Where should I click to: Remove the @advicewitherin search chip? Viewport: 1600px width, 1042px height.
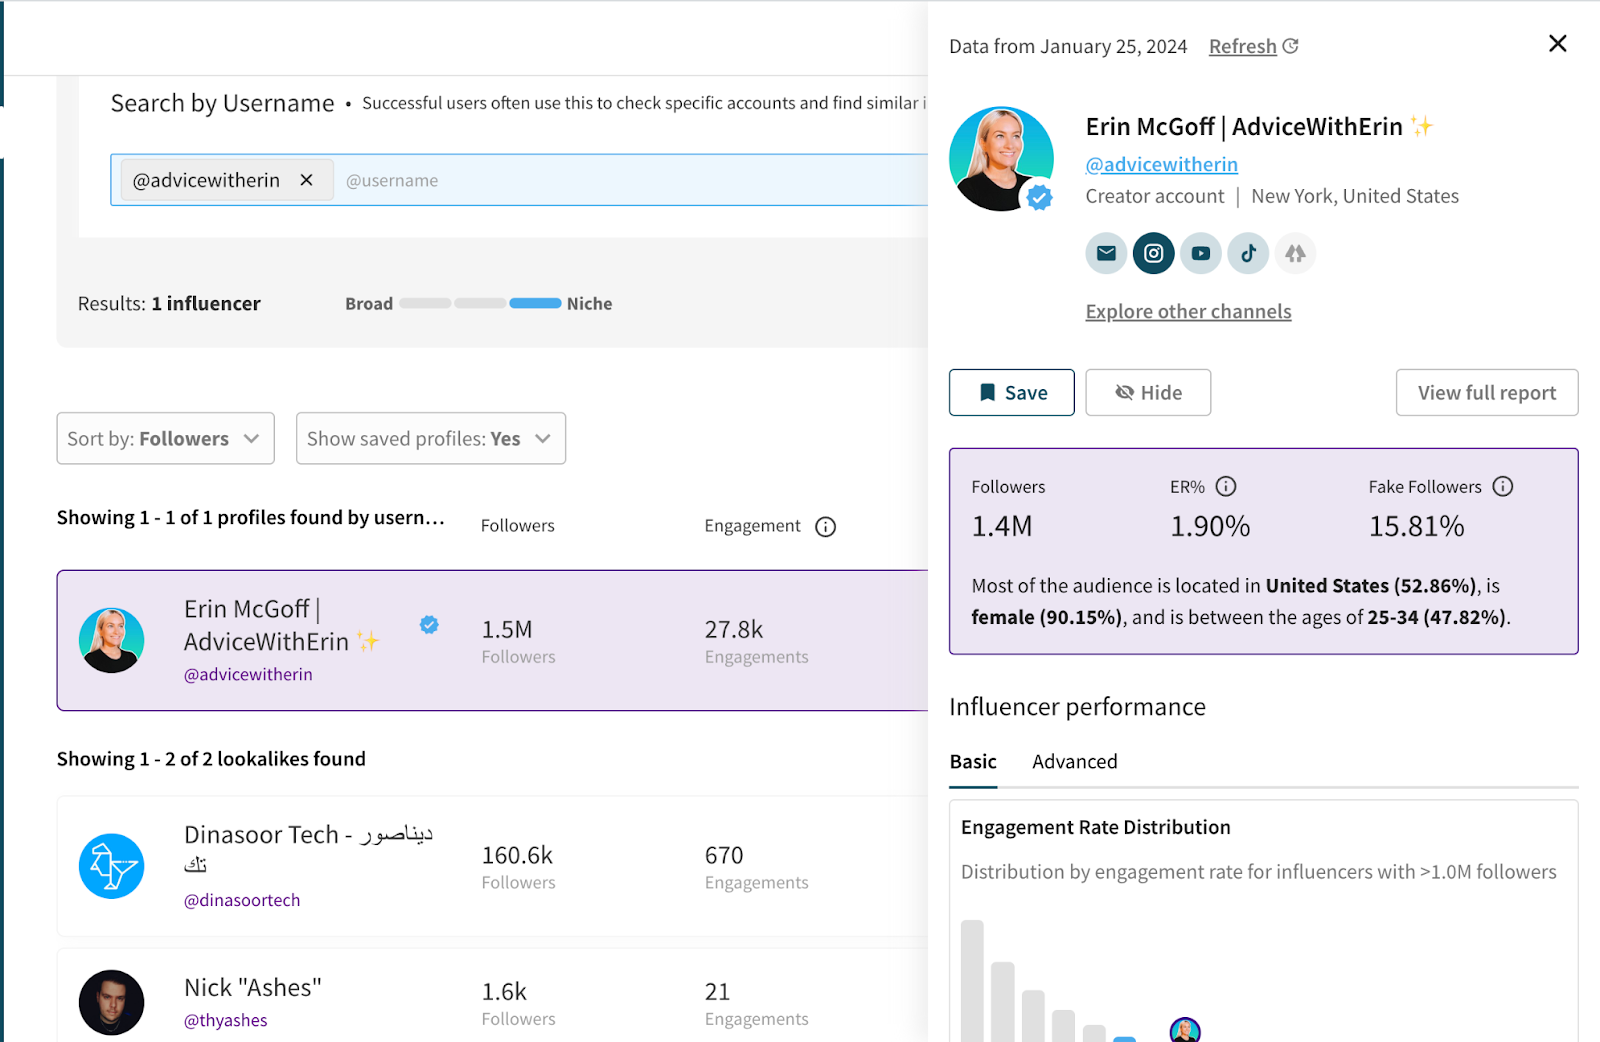306,180
